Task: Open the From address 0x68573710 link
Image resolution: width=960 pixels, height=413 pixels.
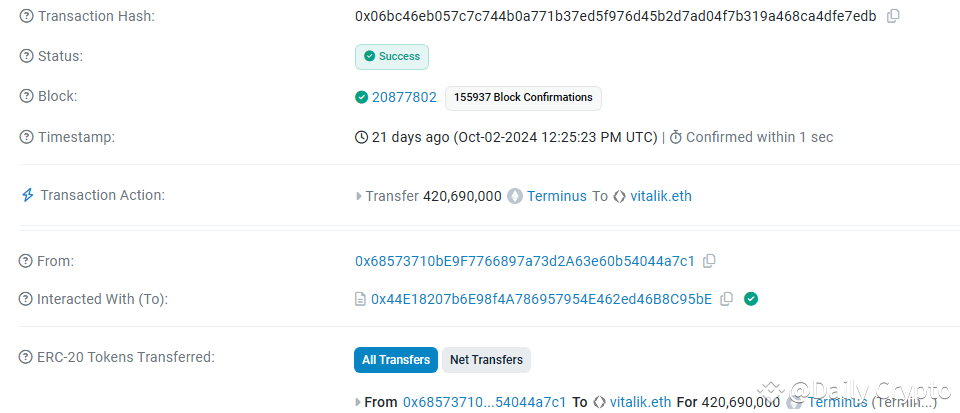Action: coord(525,261)
